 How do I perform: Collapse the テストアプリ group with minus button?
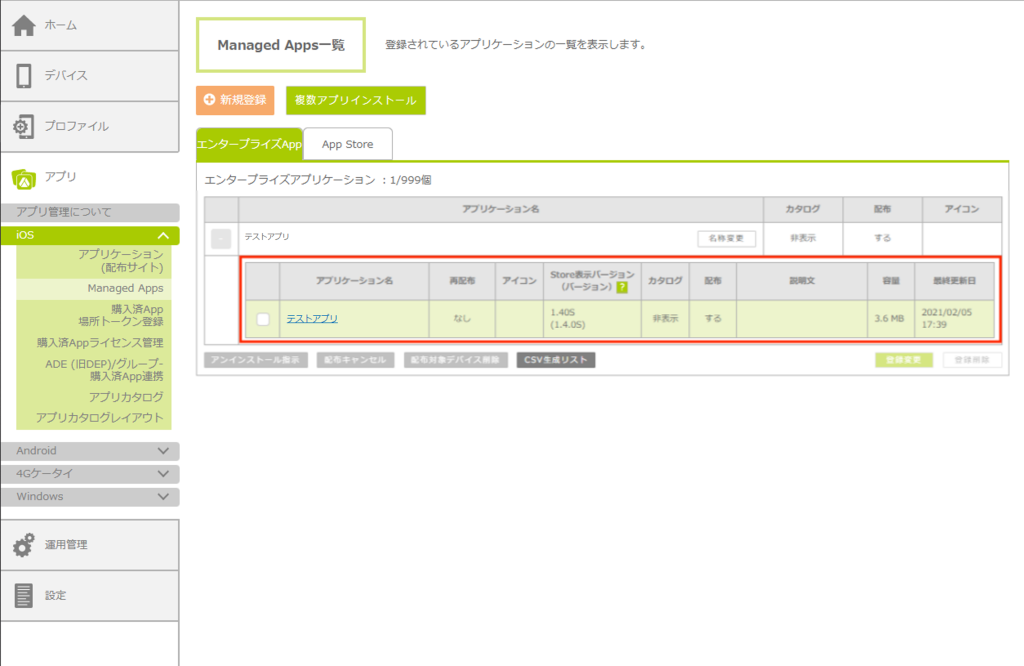[x=221, y=239]
